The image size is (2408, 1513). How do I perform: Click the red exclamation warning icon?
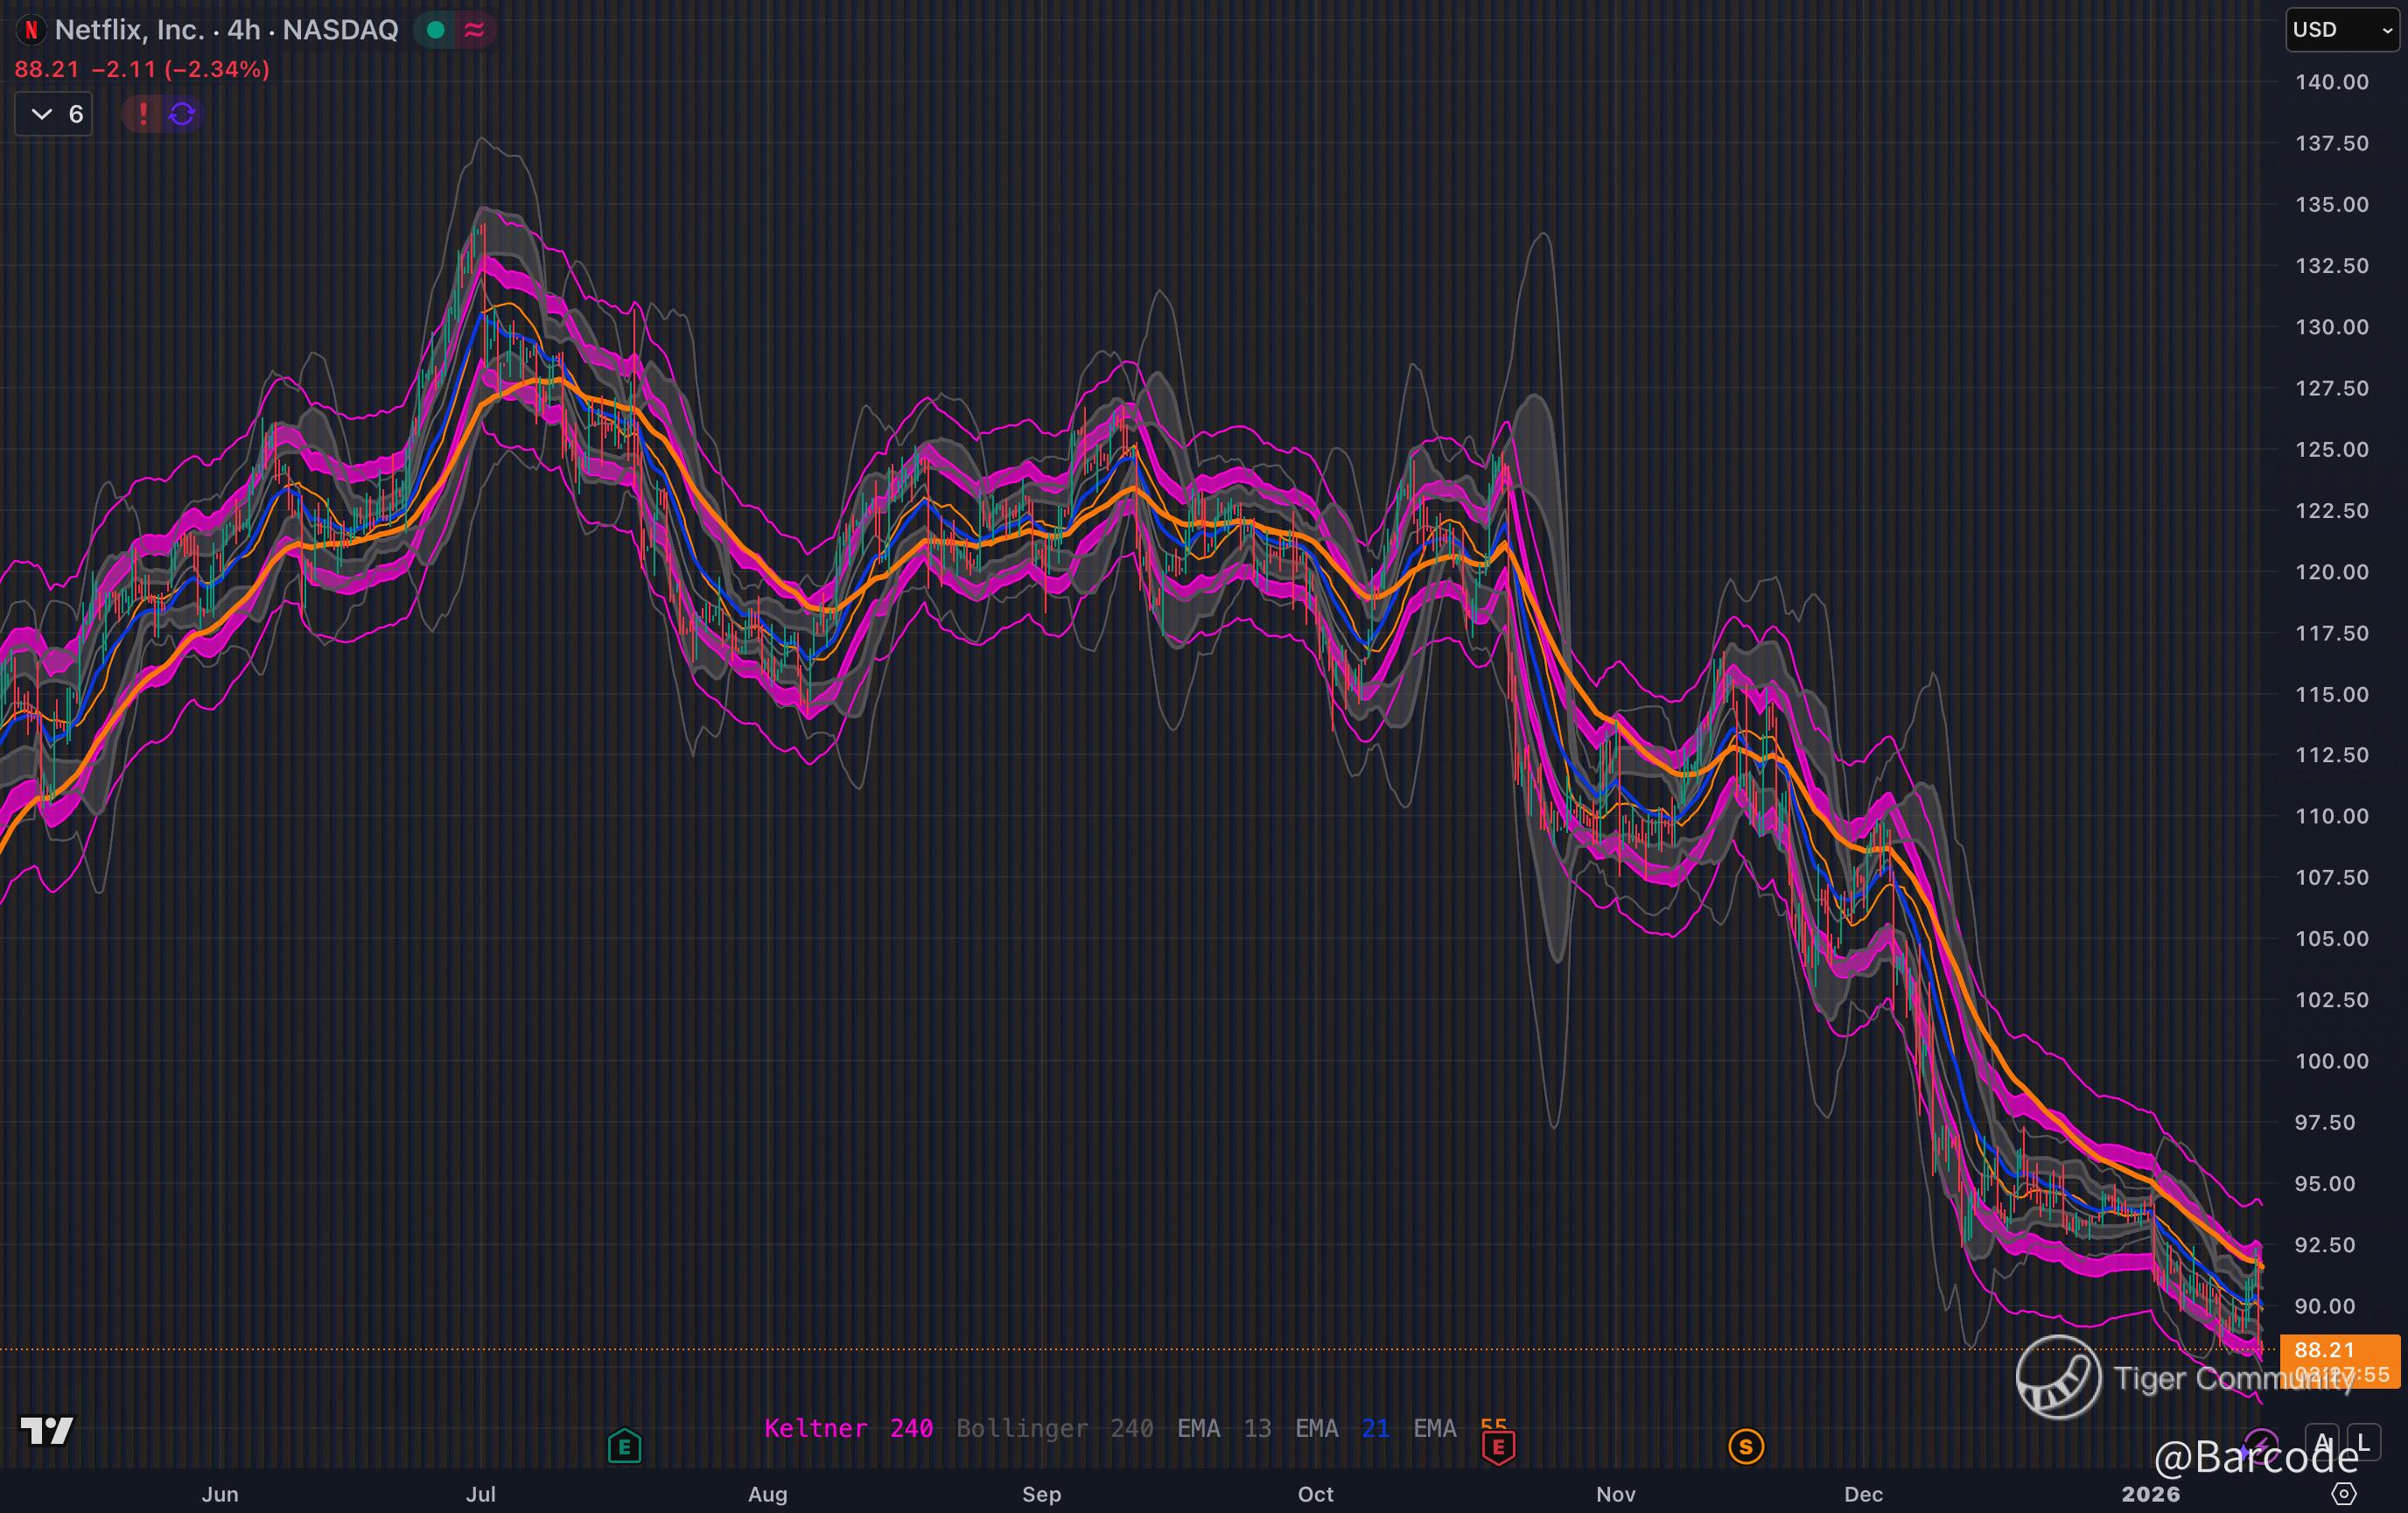pos(143,114)
